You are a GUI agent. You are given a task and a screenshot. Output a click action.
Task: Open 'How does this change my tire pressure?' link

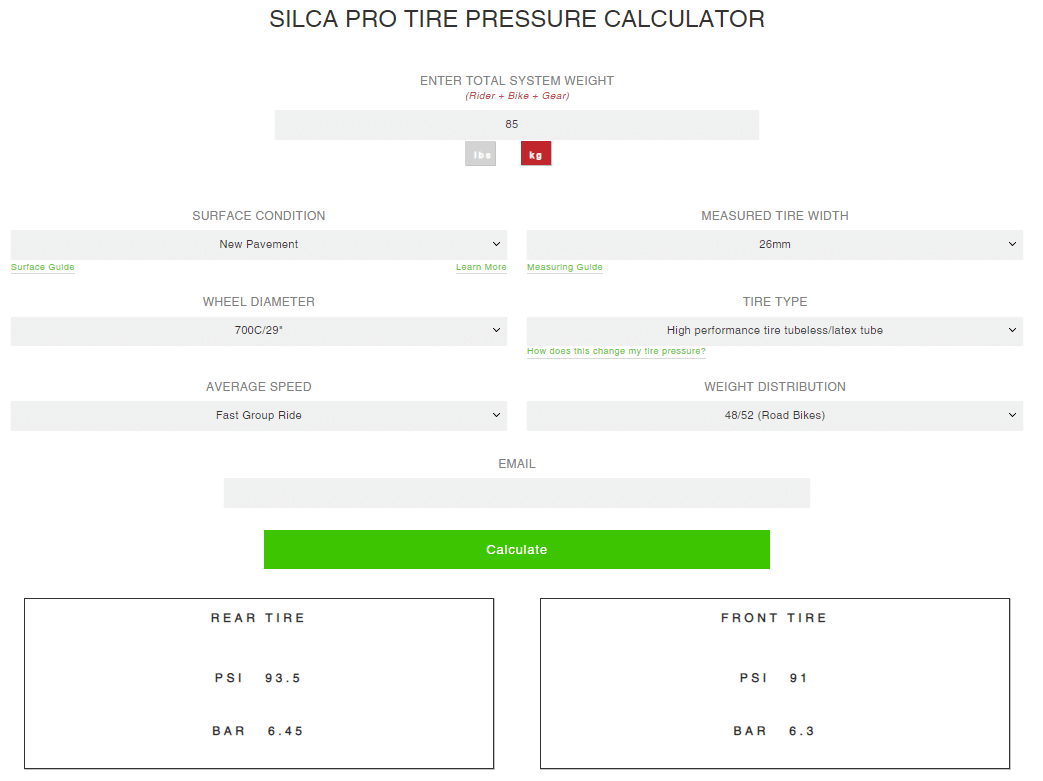coord(616,351)
